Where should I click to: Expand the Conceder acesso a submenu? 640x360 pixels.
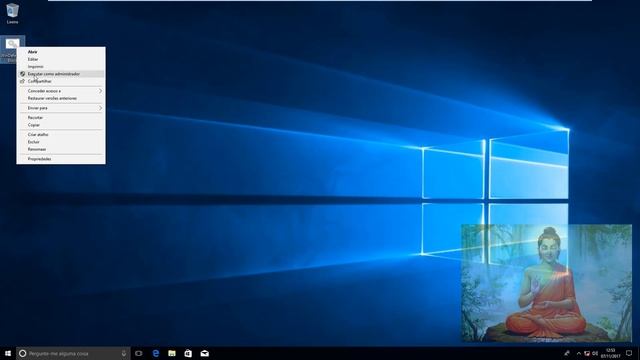click(x=60, y=91)
